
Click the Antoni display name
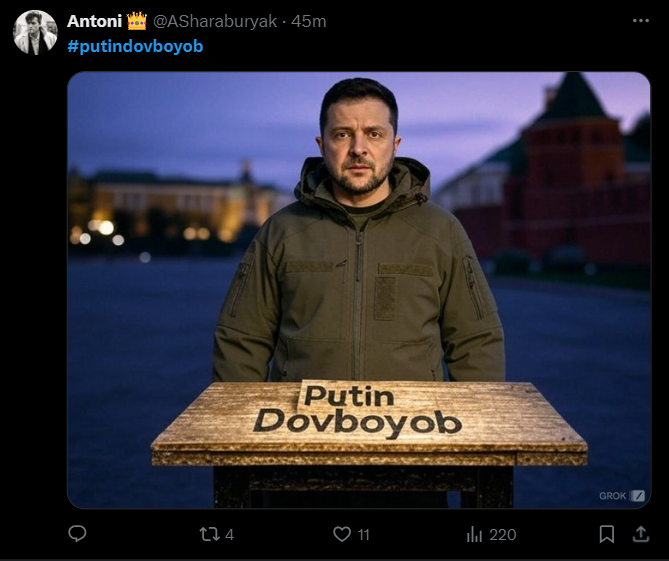94,21
